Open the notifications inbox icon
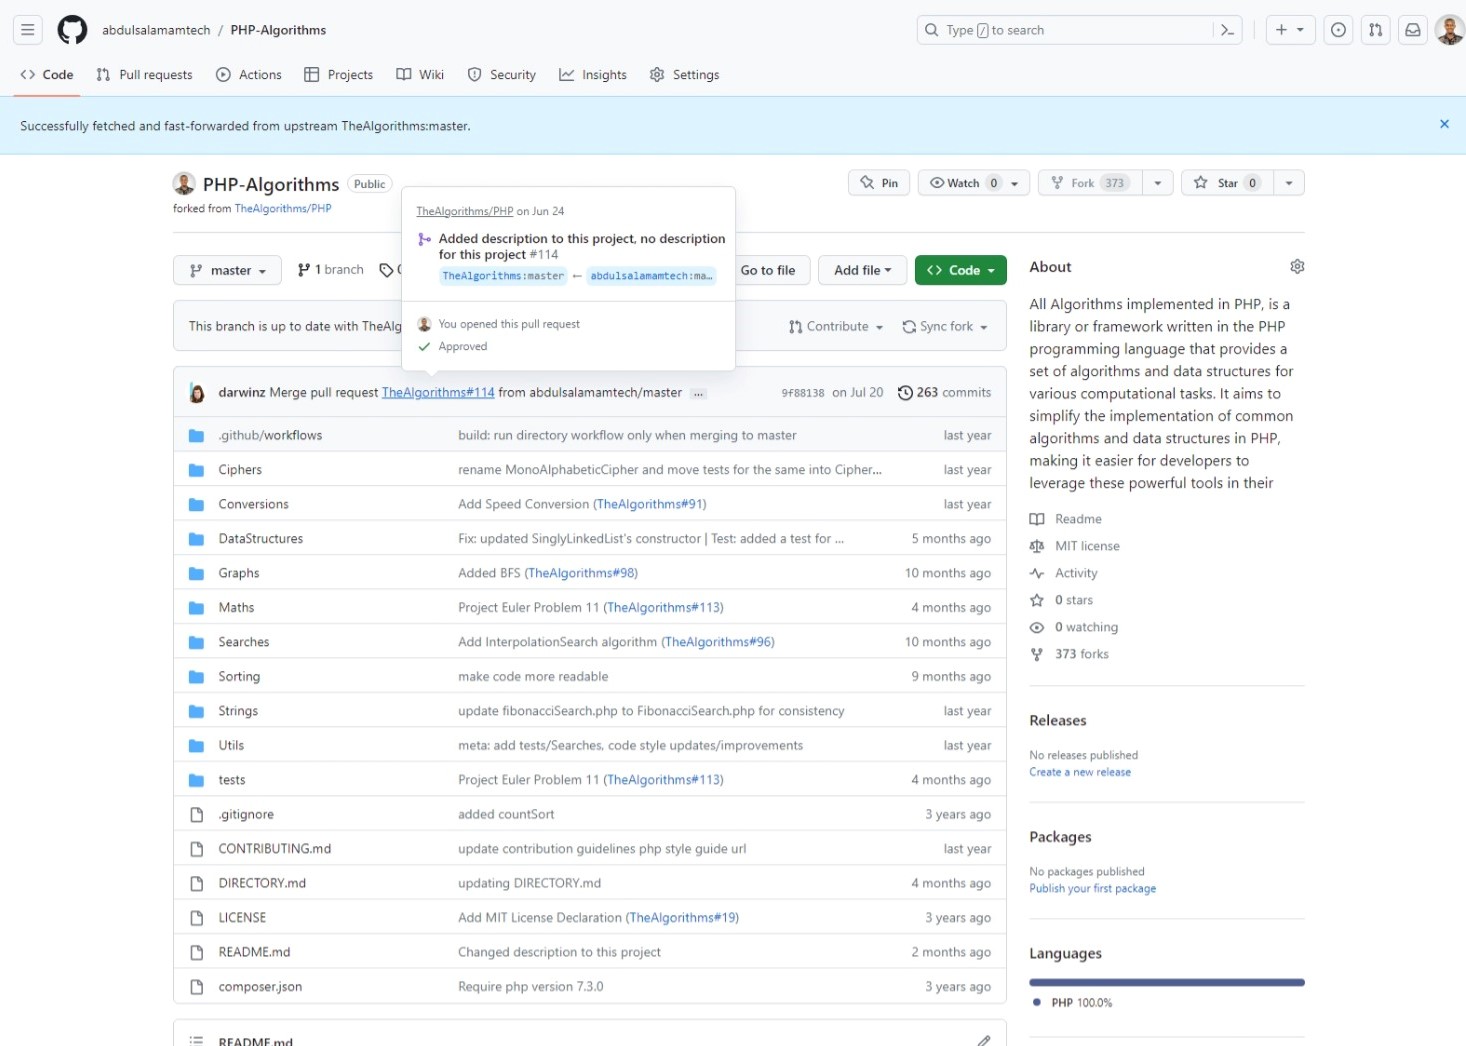This screenshot has height=1046, width=1466. [x=1413, y=30]
